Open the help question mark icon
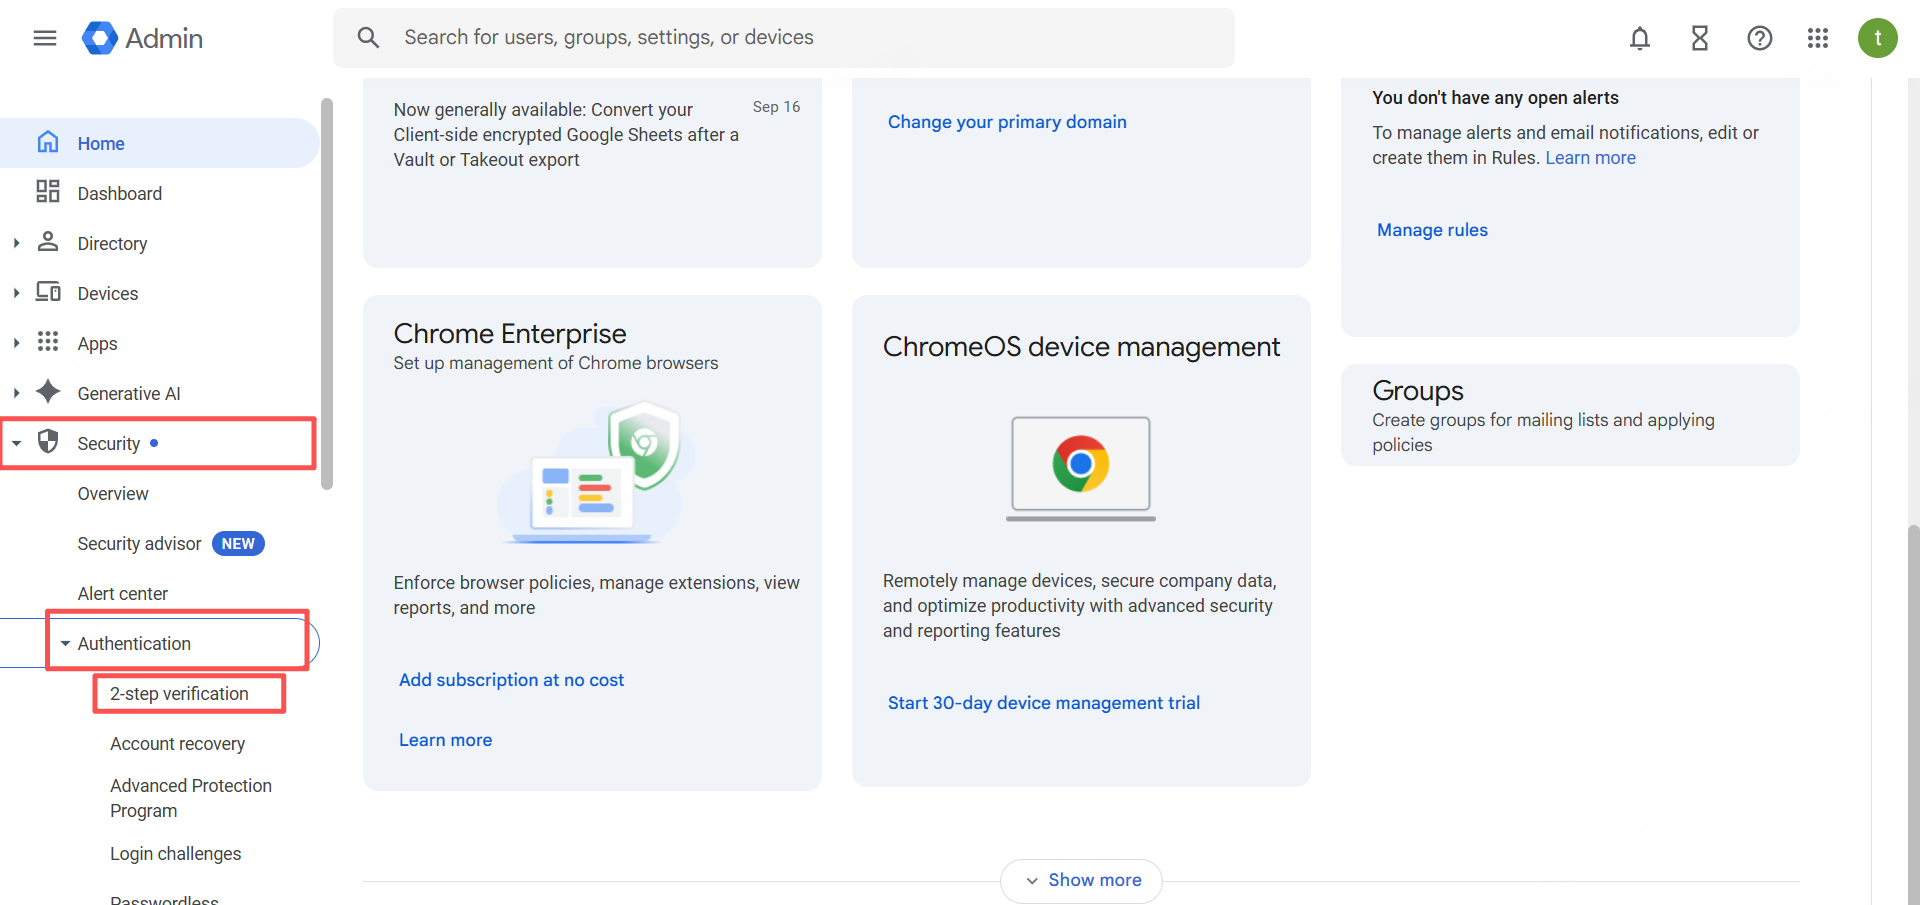 coord(1759,38)
